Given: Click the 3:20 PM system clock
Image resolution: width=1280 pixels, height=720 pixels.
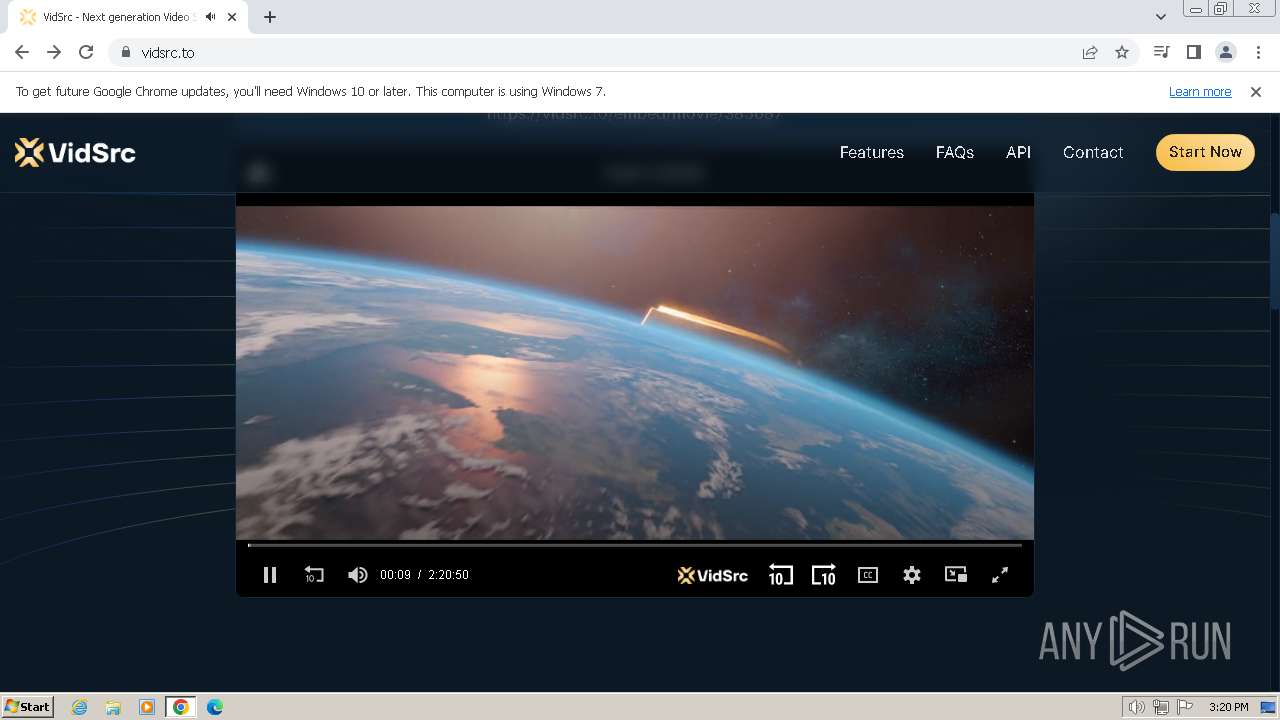Looking at the screenshot, I should 1228,707.
